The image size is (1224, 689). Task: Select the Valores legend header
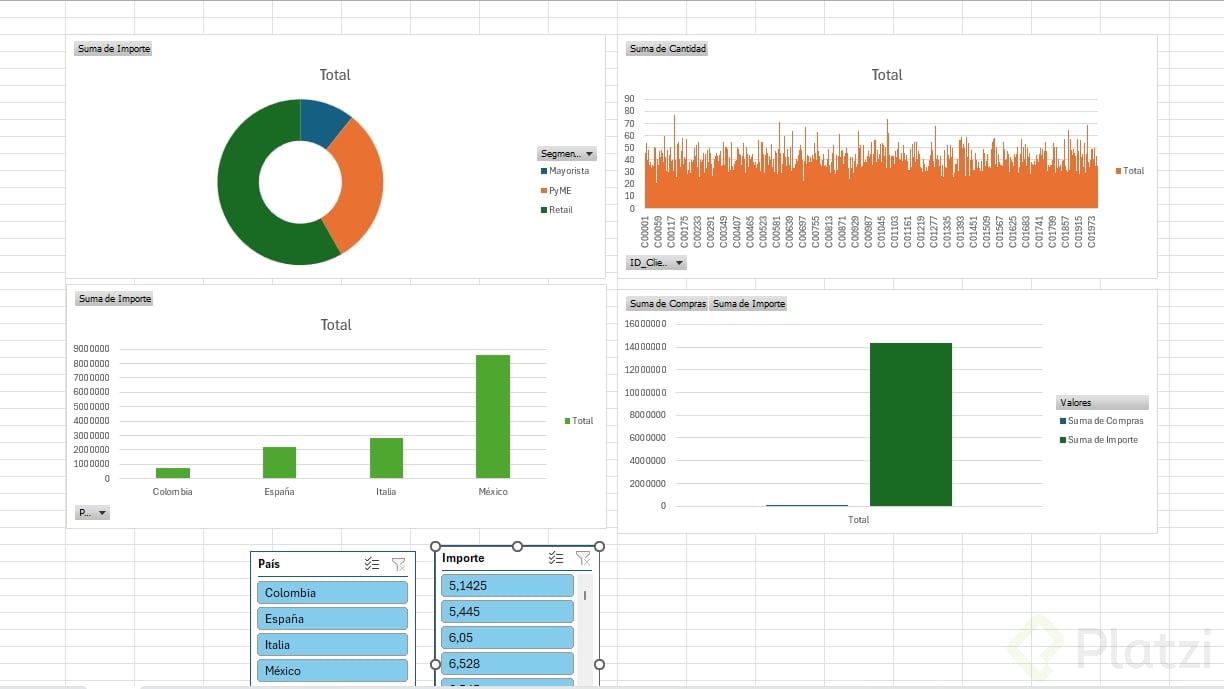[x=1102, y=403]
